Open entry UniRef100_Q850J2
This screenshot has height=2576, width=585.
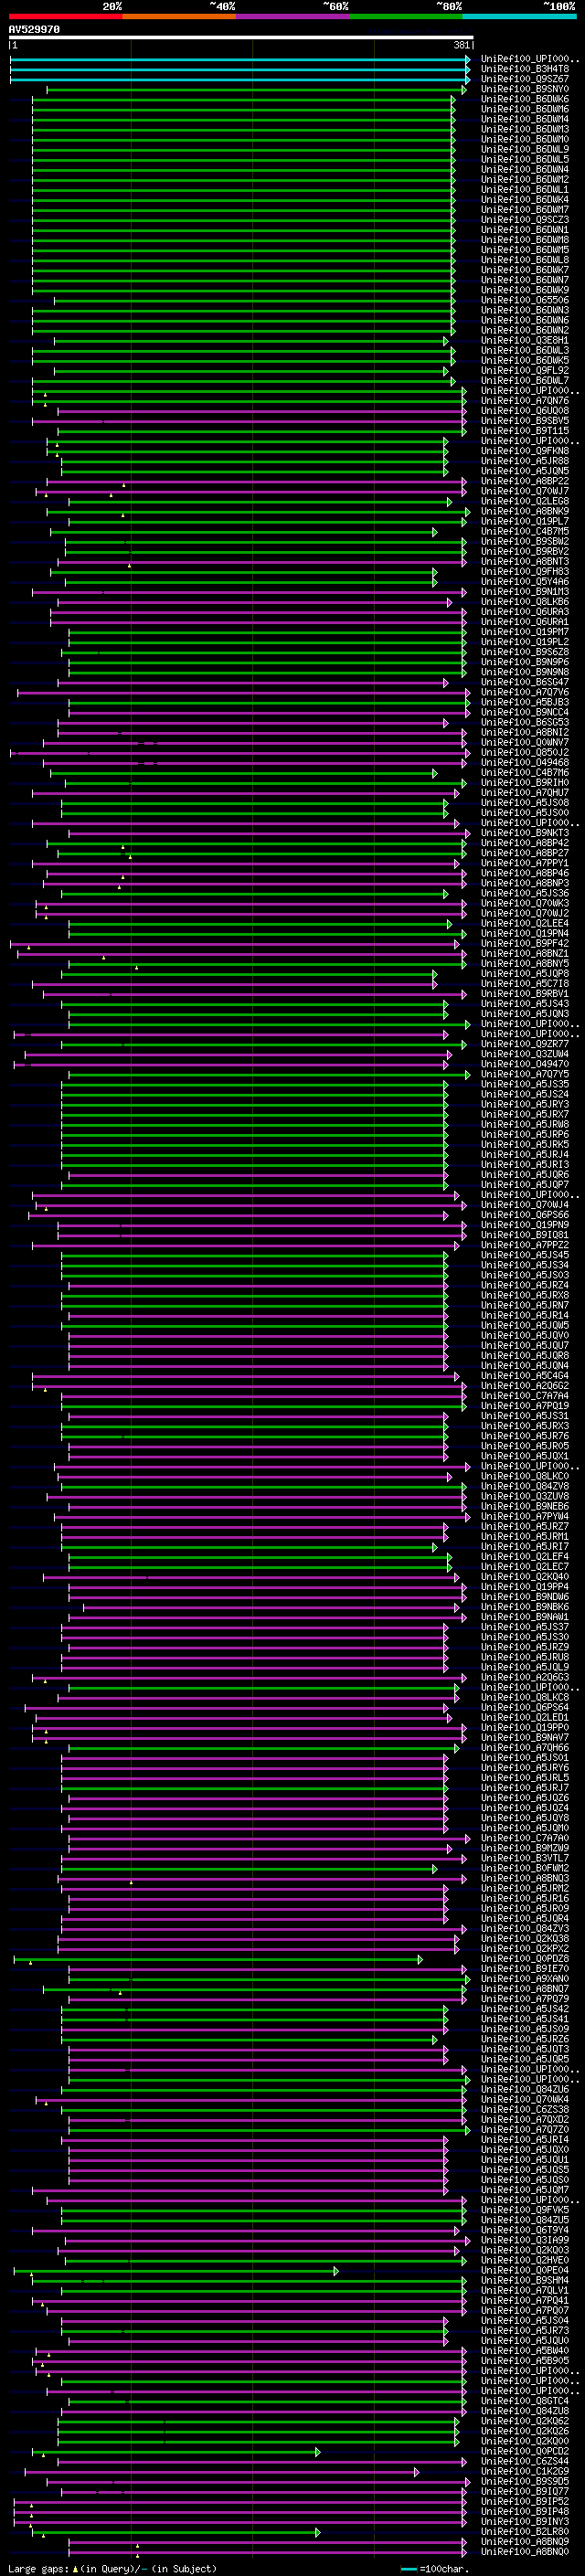tap(525, 753)
